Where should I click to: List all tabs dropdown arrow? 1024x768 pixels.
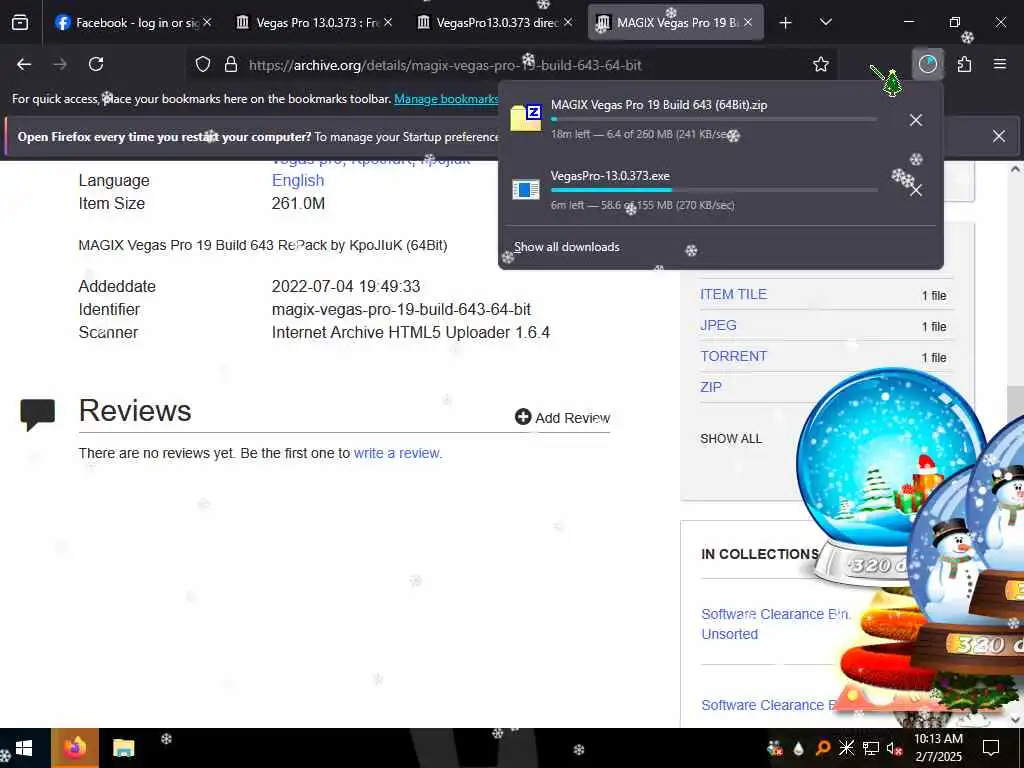tap(825, 22)
